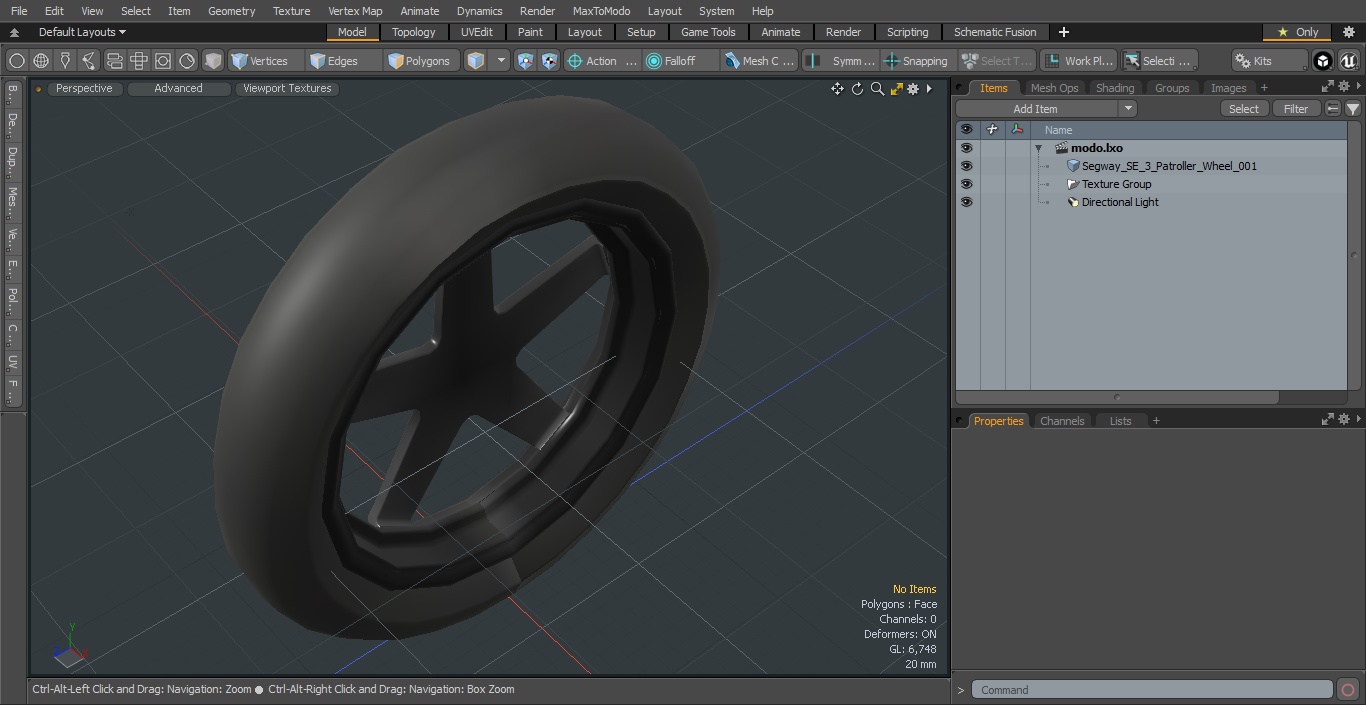Image resolution: width=1366 pixels, height=705 pixels.
Task: Click the viewport pan move icon
Action: coord(837,89)
